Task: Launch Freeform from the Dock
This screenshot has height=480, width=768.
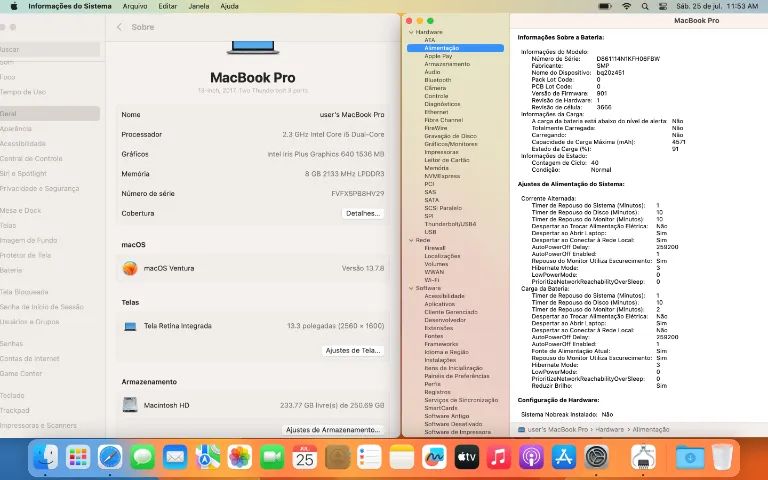Action: click(x=434, y=457)
